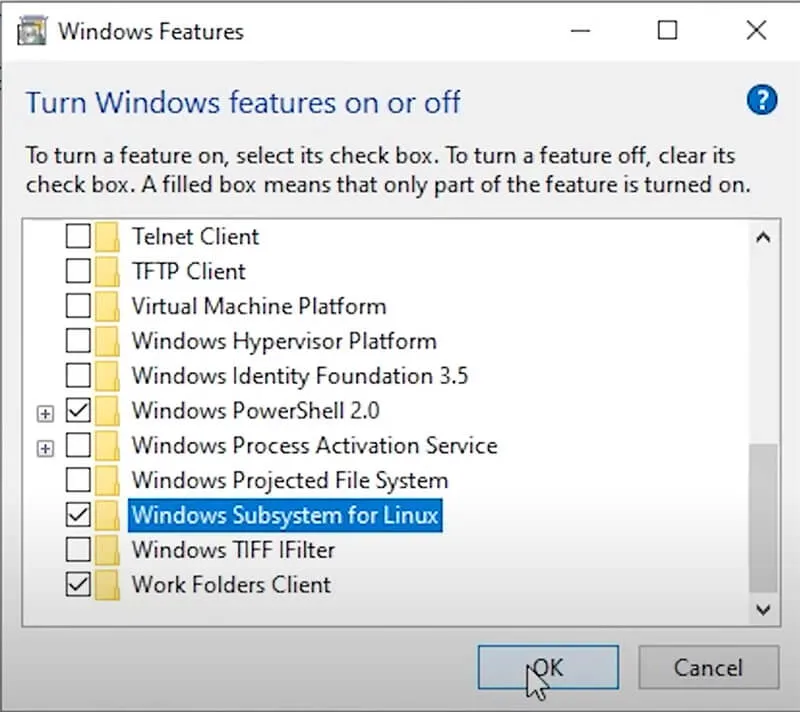
Task: Expand Windows Process Activation Service node
Action: pos(45,448)
